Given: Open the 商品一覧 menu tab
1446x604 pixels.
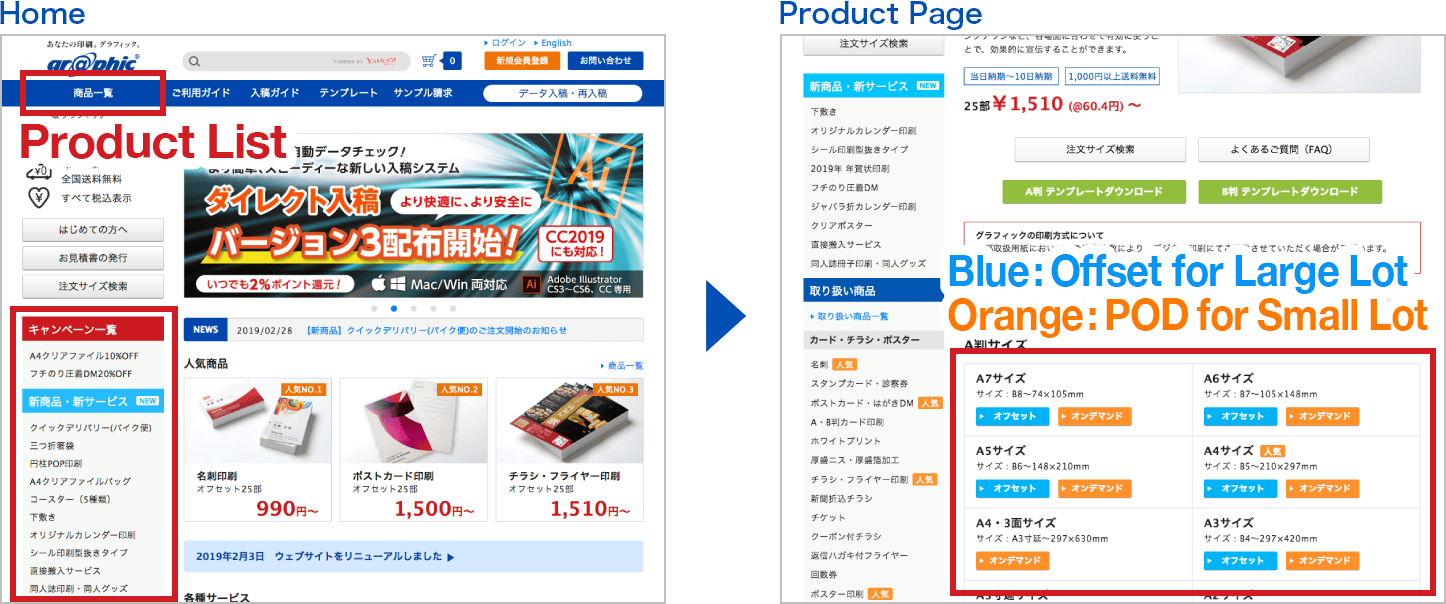Looking at the screenshot, I should pyautogui.click(x=93, y=93).
